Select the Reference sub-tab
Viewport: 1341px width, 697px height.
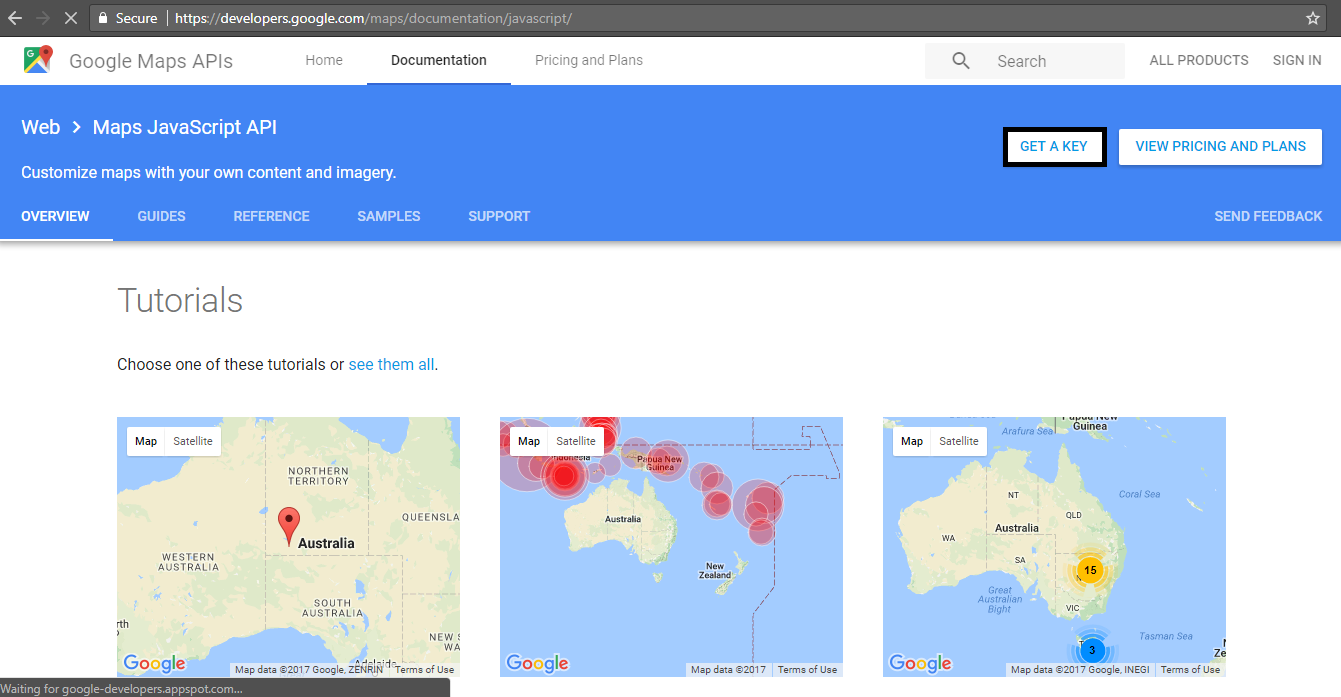[x=272, y=216]
